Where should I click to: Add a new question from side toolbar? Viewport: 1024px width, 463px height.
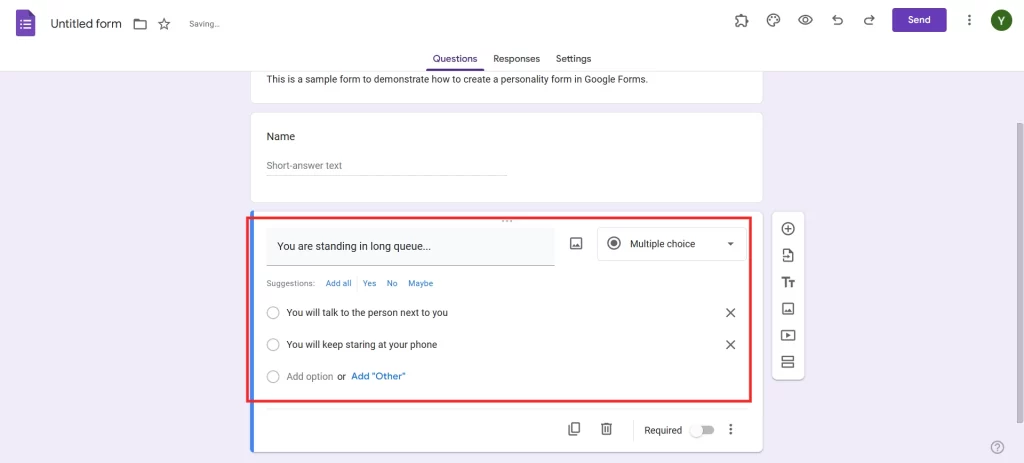(788, 229)
